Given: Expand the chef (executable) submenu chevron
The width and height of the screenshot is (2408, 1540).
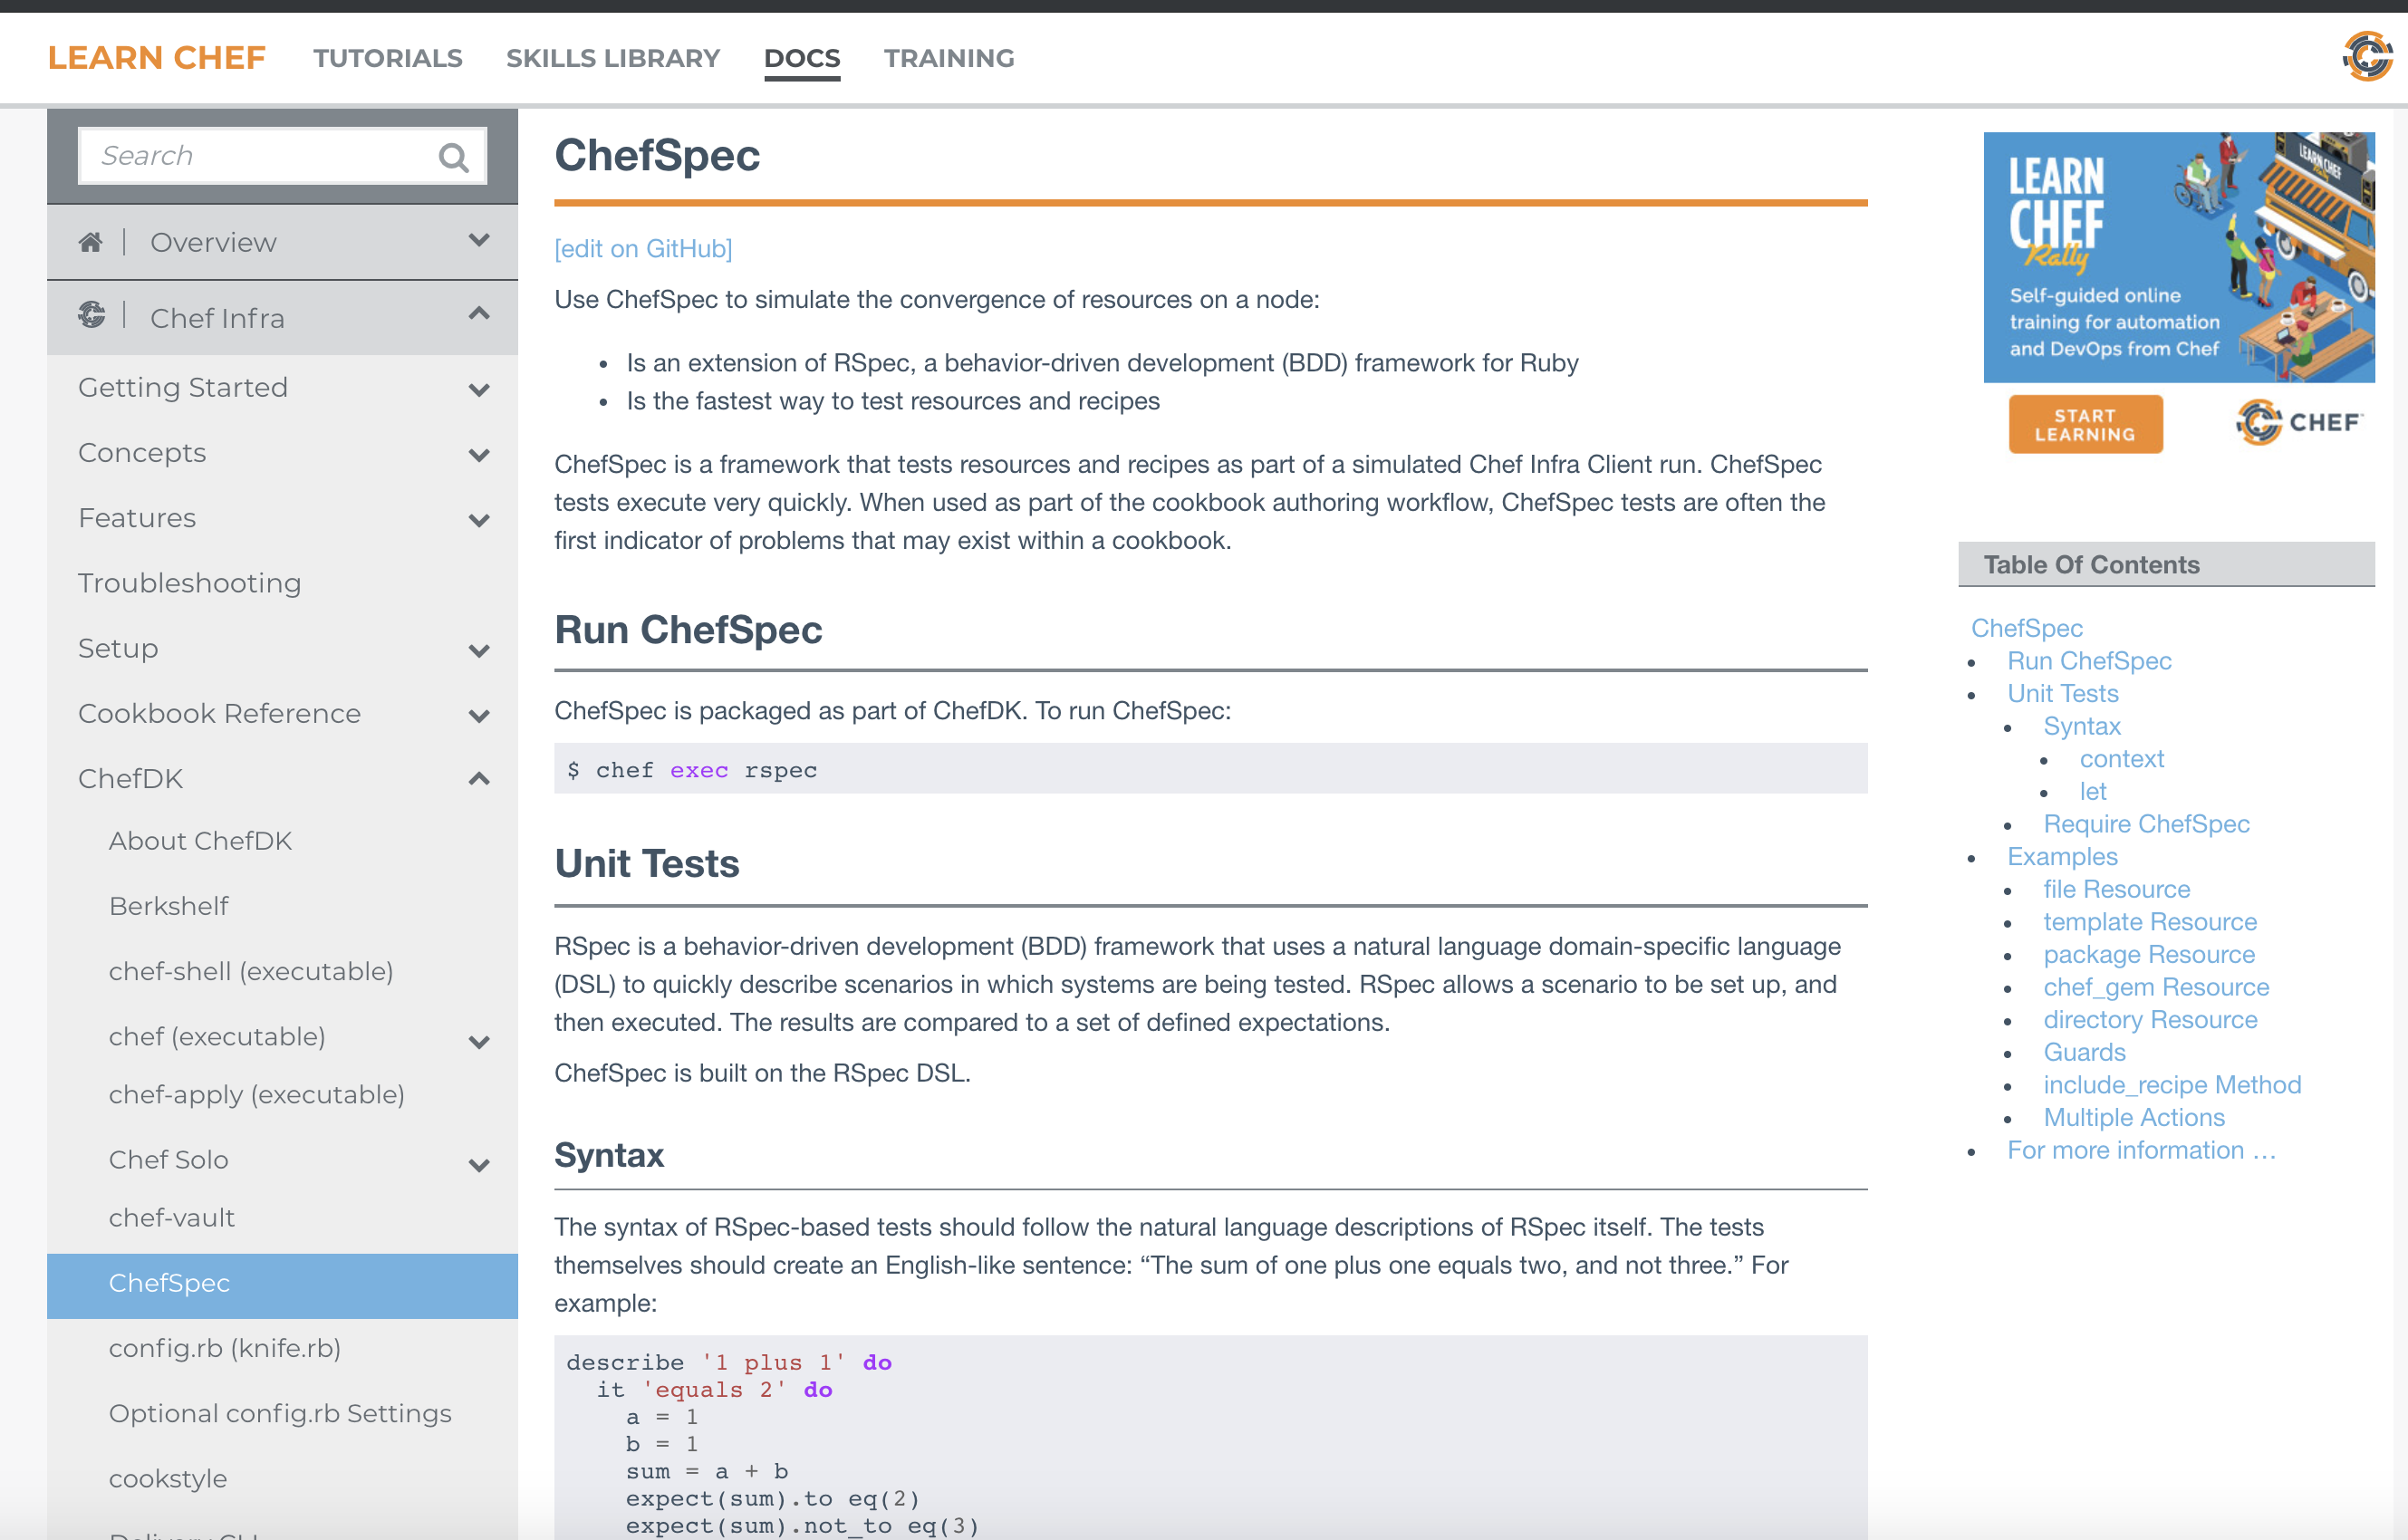Looking at the screenshot, I should (479, 1042).
